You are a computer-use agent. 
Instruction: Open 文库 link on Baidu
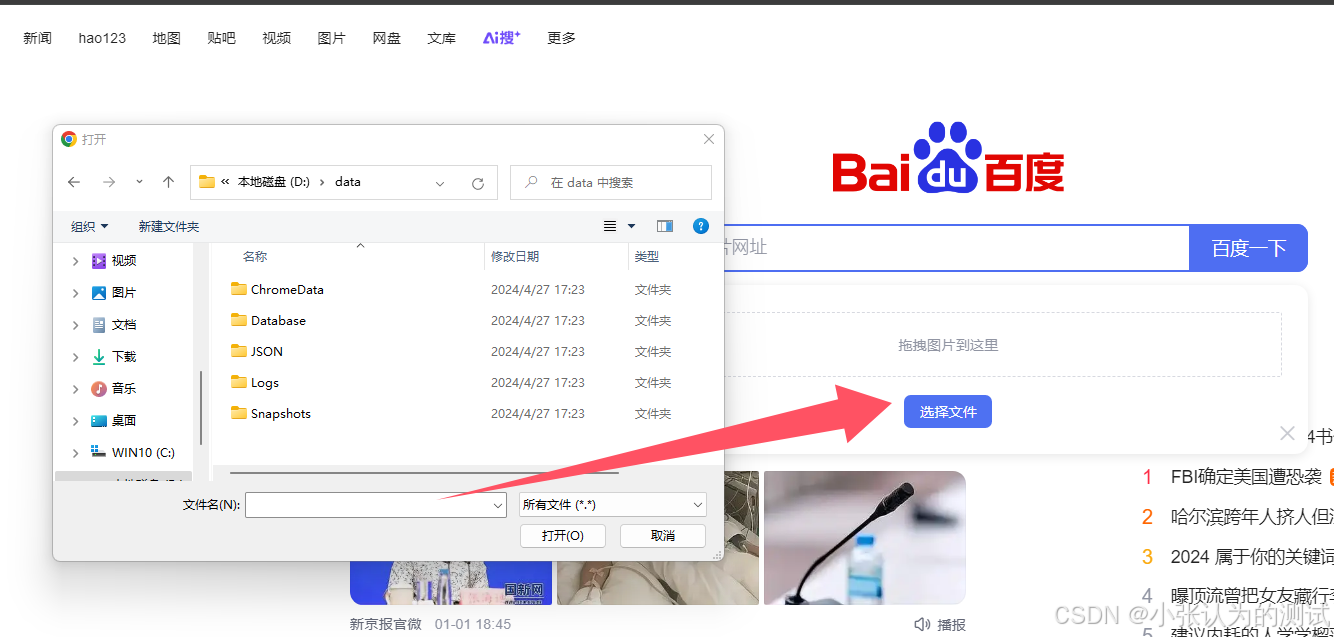coord(441,38)
